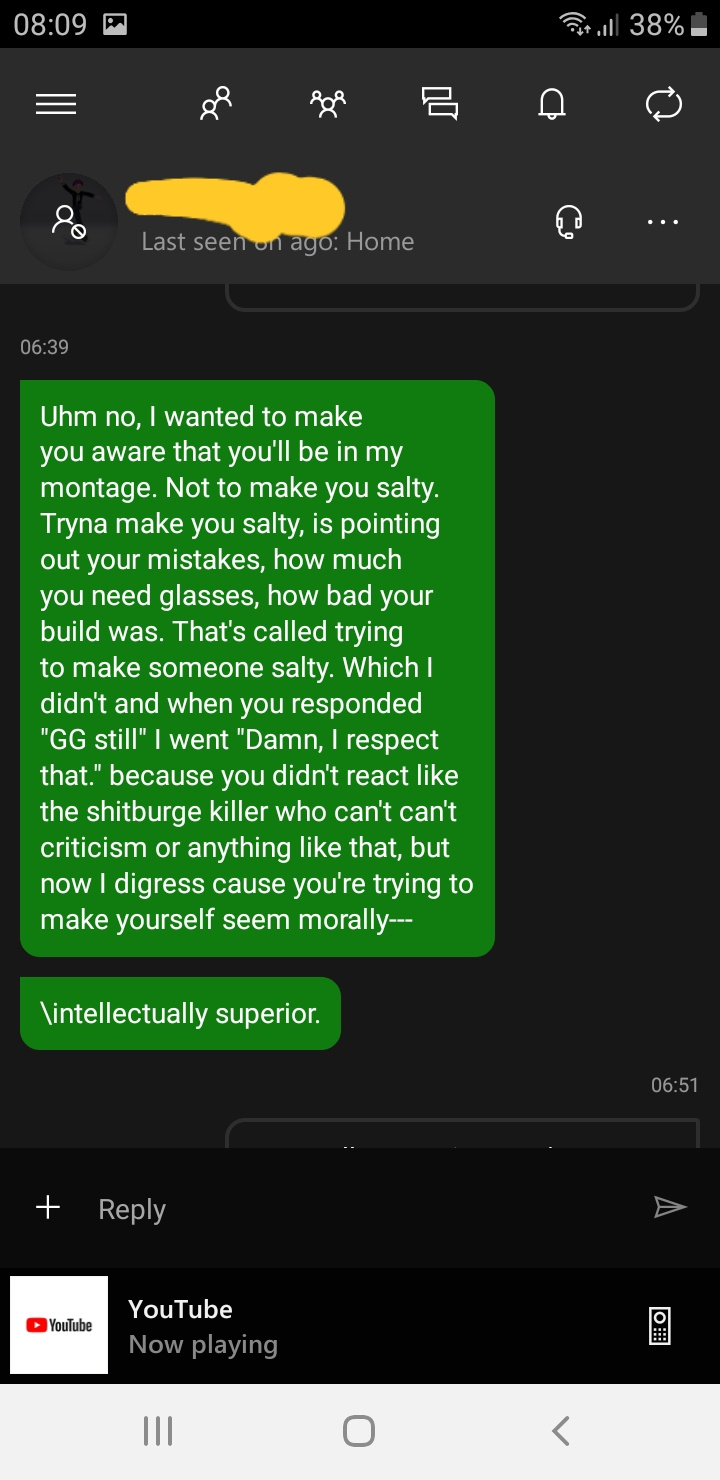Open the messages chat bubbles icon
The image size is (720, 1480).
440,103
